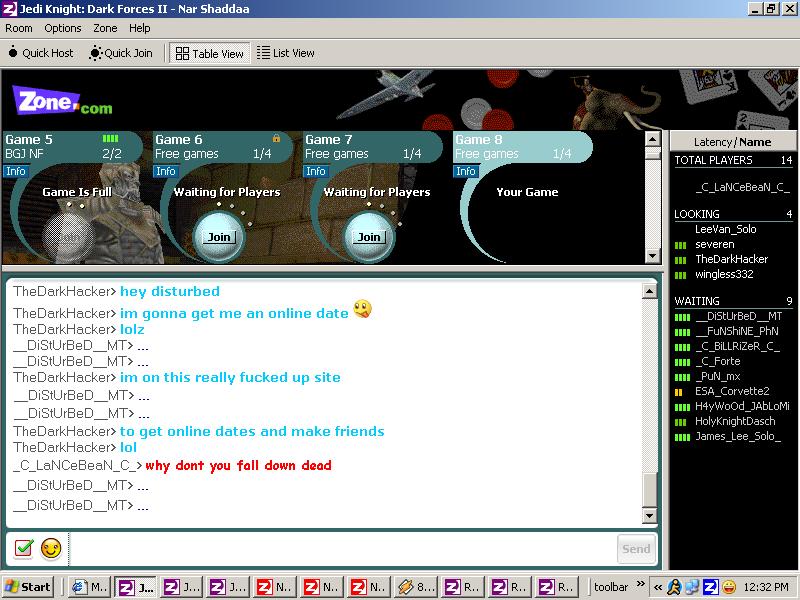Click first red Zone taskbar item "N.."

(x=275, y=587)
